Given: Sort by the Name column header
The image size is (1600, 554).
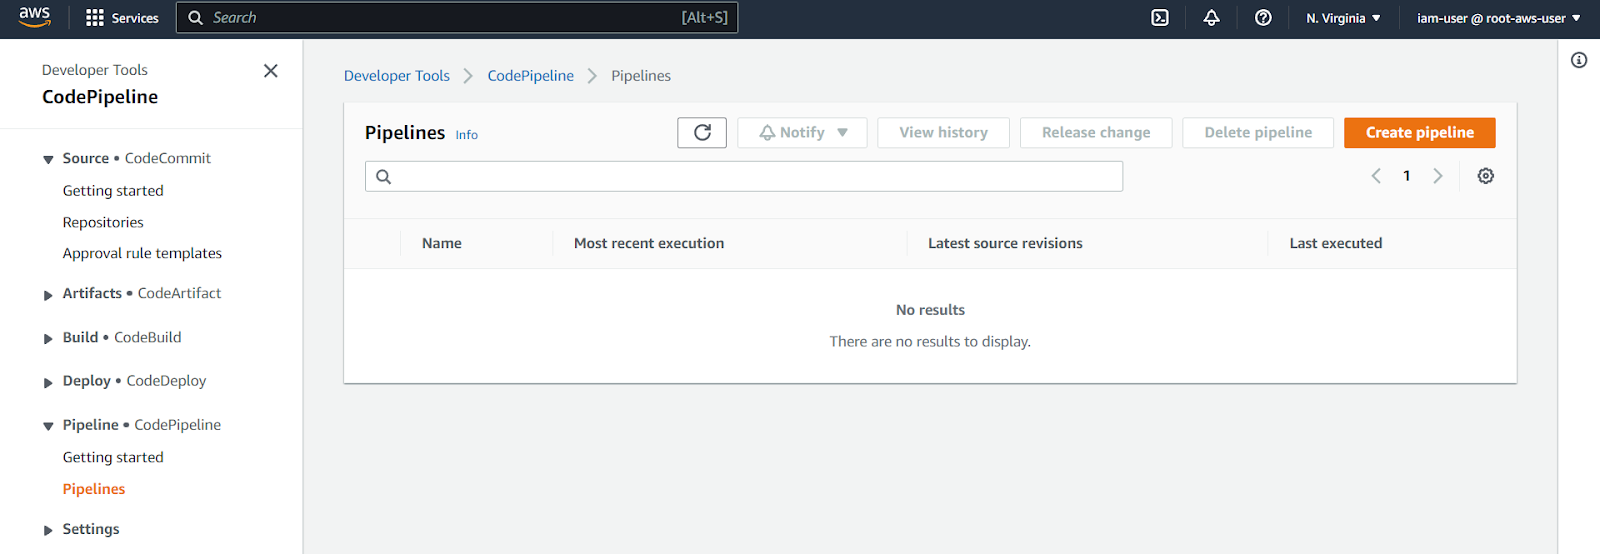Looking at the screenshot, I should point(442,243).
